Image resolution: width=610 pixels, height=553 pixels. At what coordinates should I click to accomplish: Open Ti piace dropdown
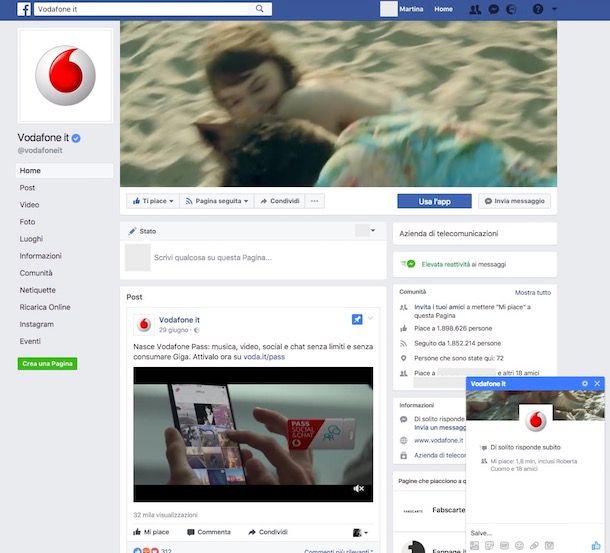(152, 201)
